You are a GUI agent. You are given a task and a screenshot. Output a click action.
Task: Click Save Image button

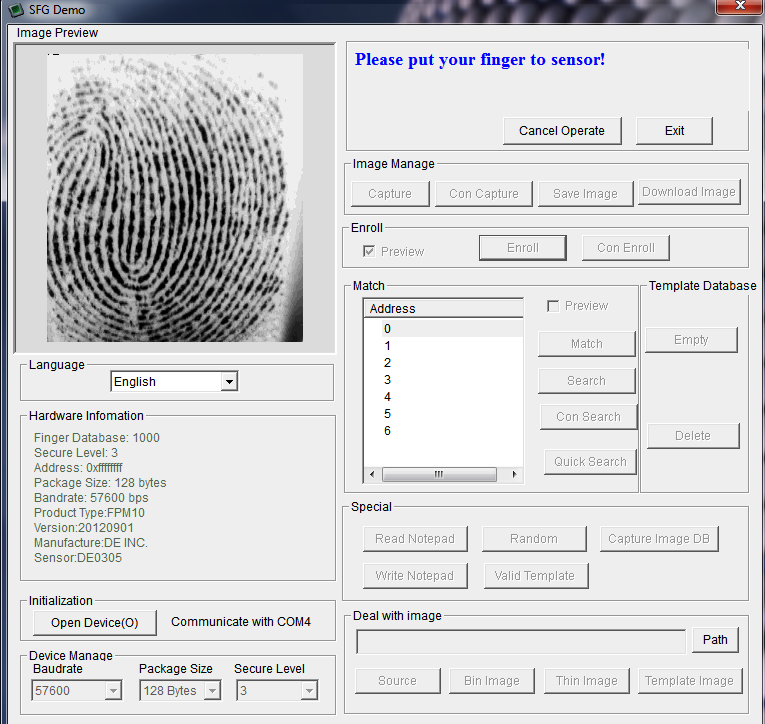pos(585,194)
